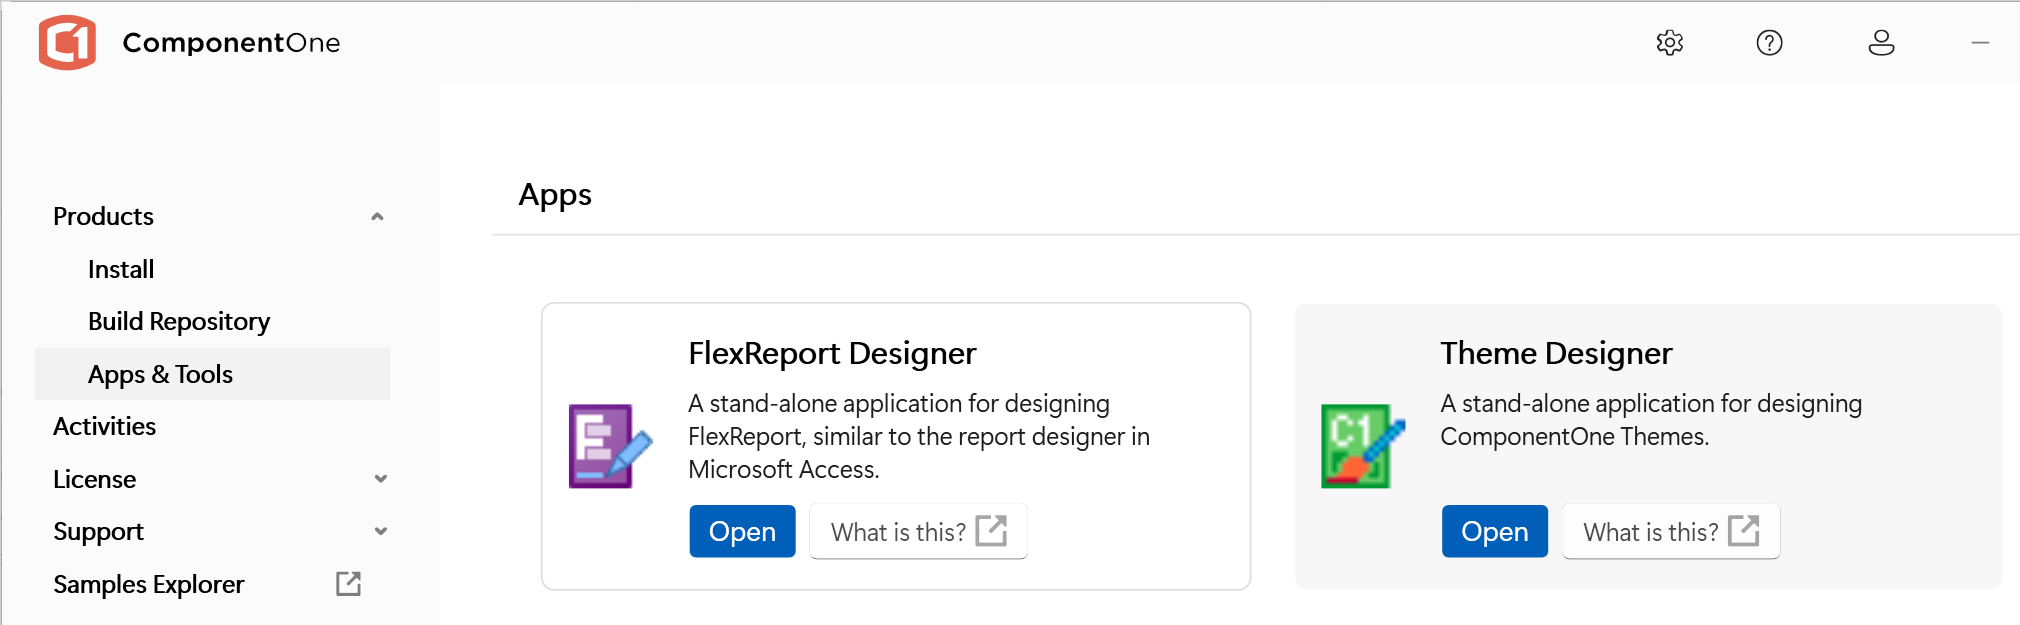Open settings via the gear icon
The height and width of the screenshot is (625, 2020).
1670,43
